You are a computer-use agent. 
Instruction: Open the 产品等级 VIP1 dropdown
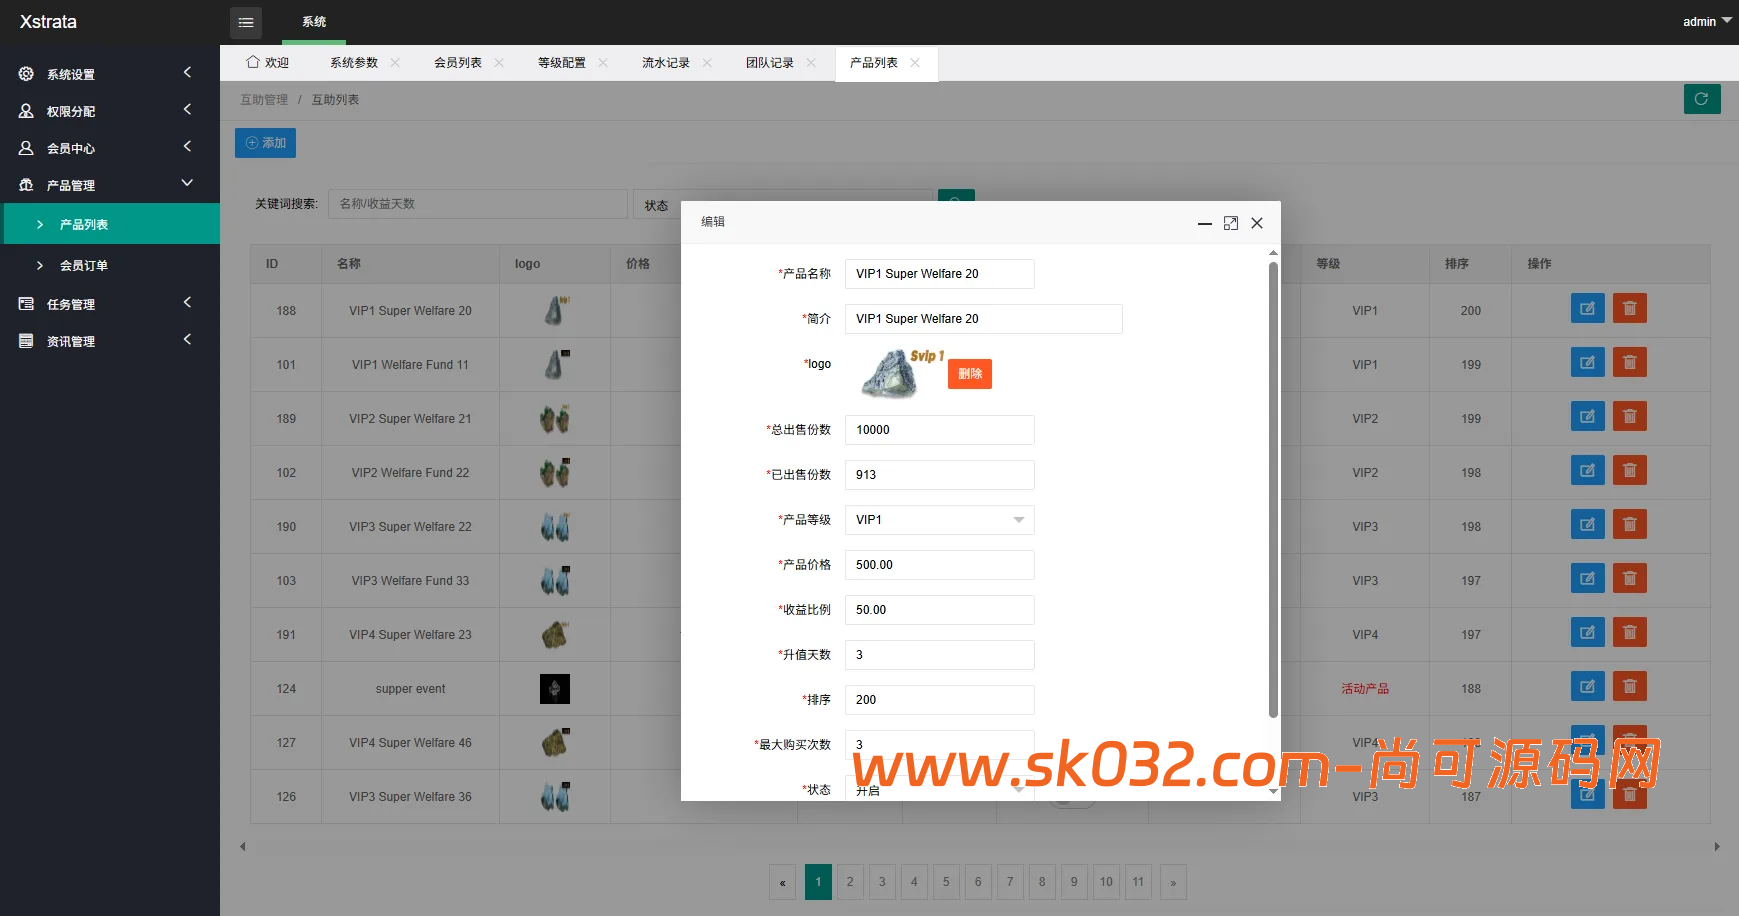[x=939, y=520]
